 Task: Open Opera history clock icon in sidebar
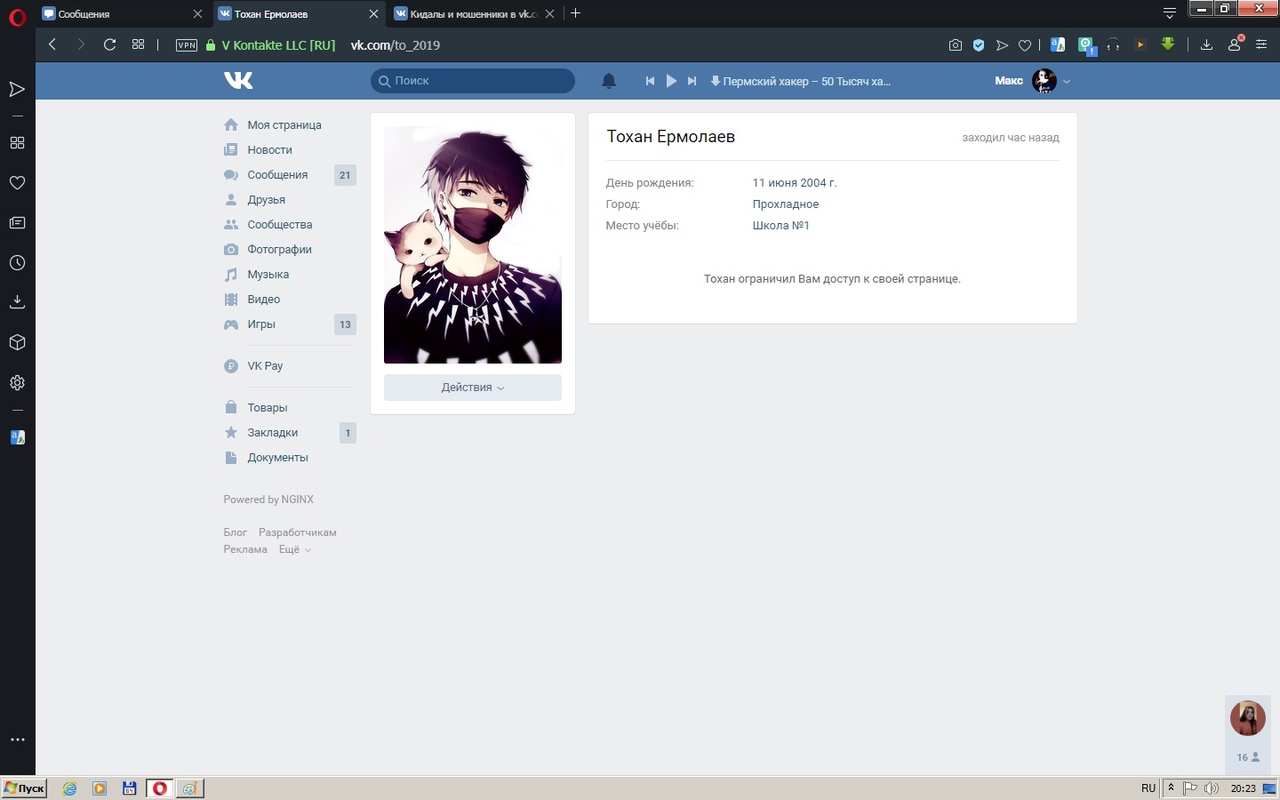pos(17,263)
